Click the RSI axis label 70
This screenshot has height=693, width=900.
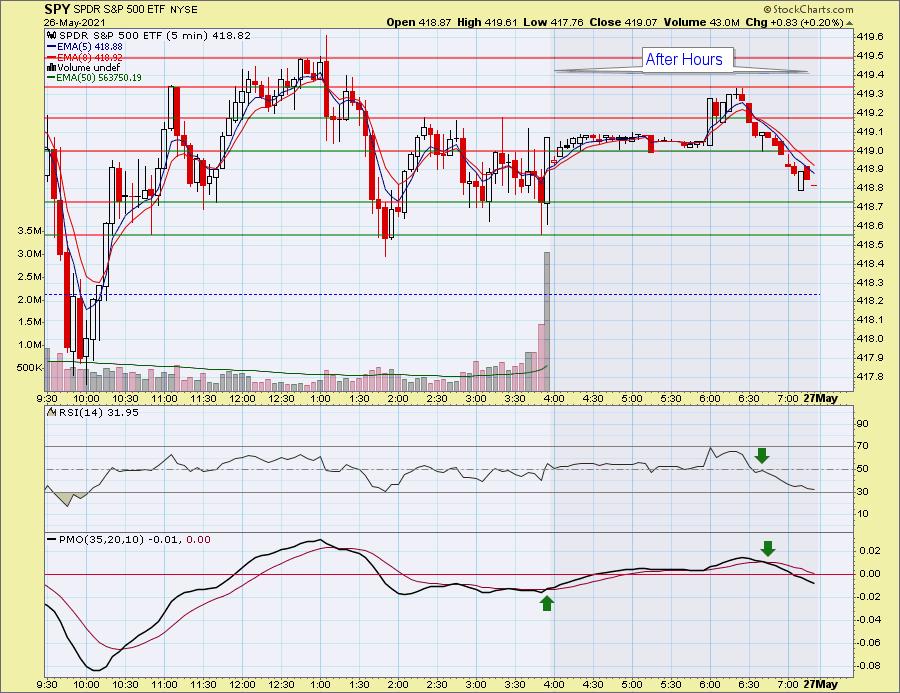click(862, 446)
